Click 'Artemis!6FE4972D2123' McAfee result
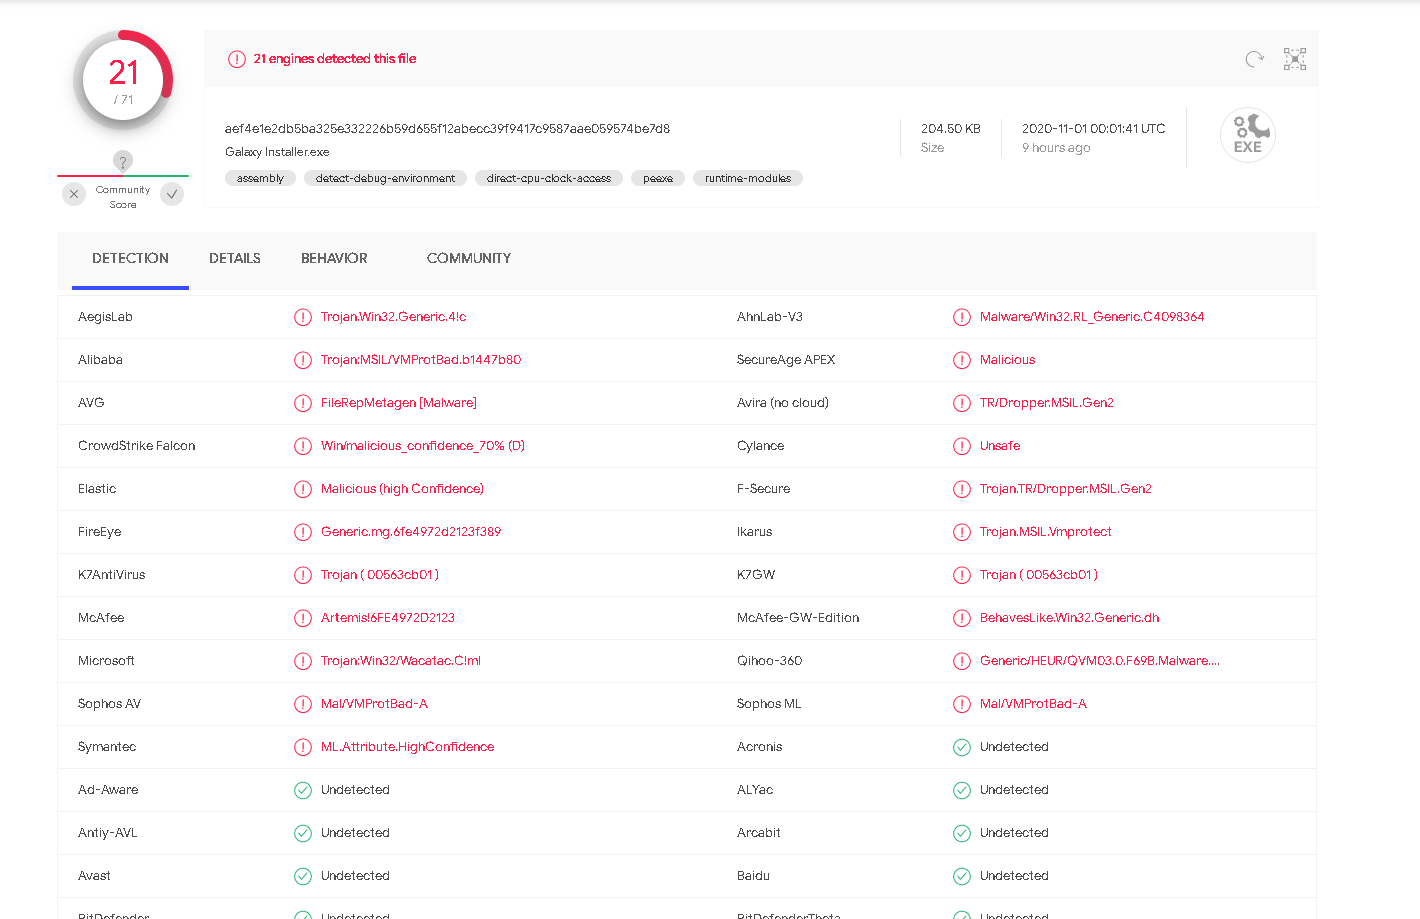 [x=388, y=618]
